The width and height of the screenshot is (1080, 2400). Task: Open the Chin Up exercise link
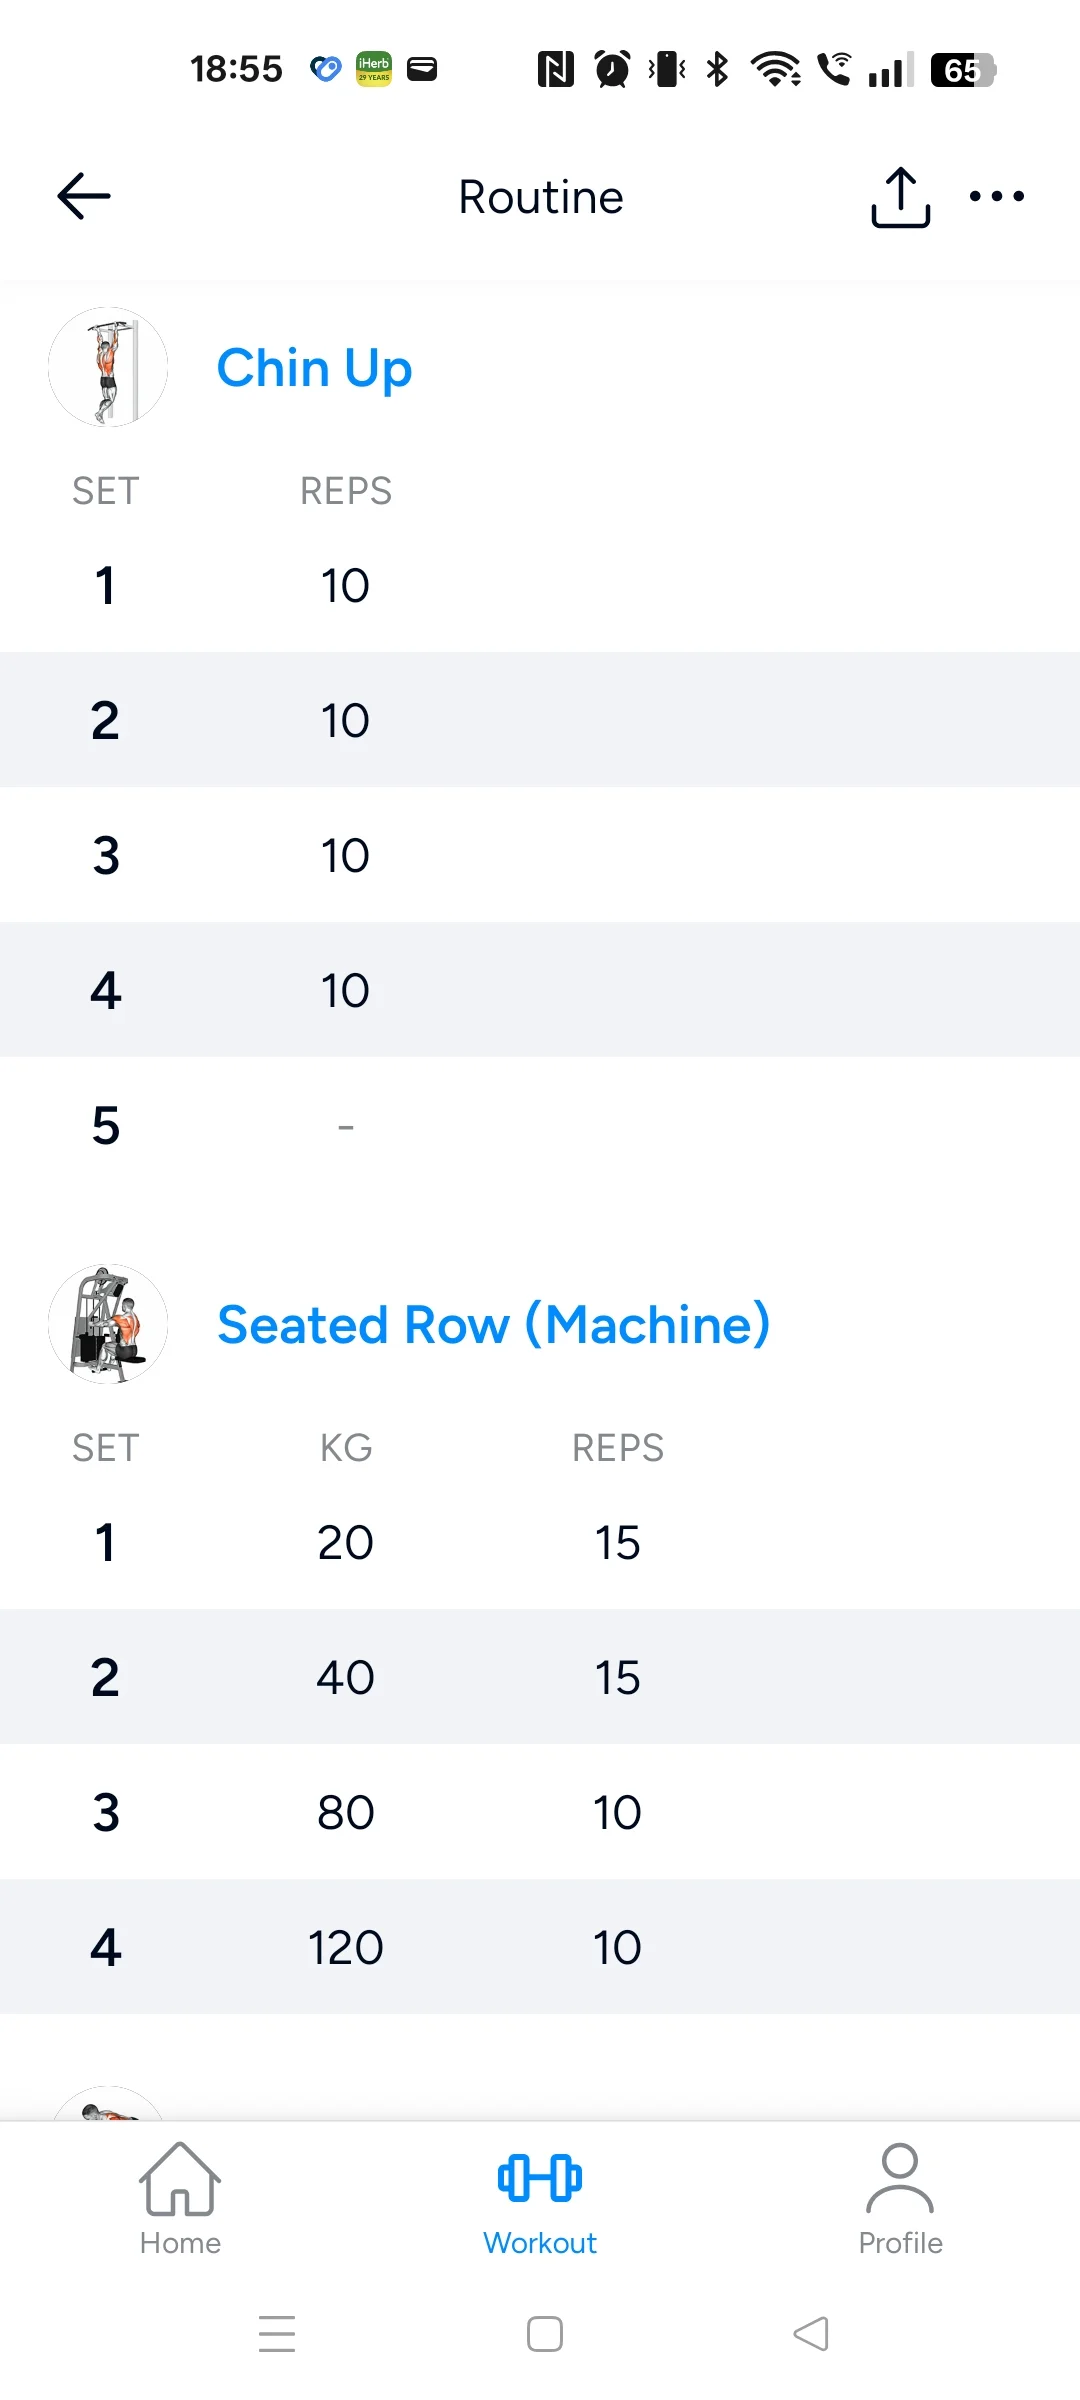[x=314, y=368]
